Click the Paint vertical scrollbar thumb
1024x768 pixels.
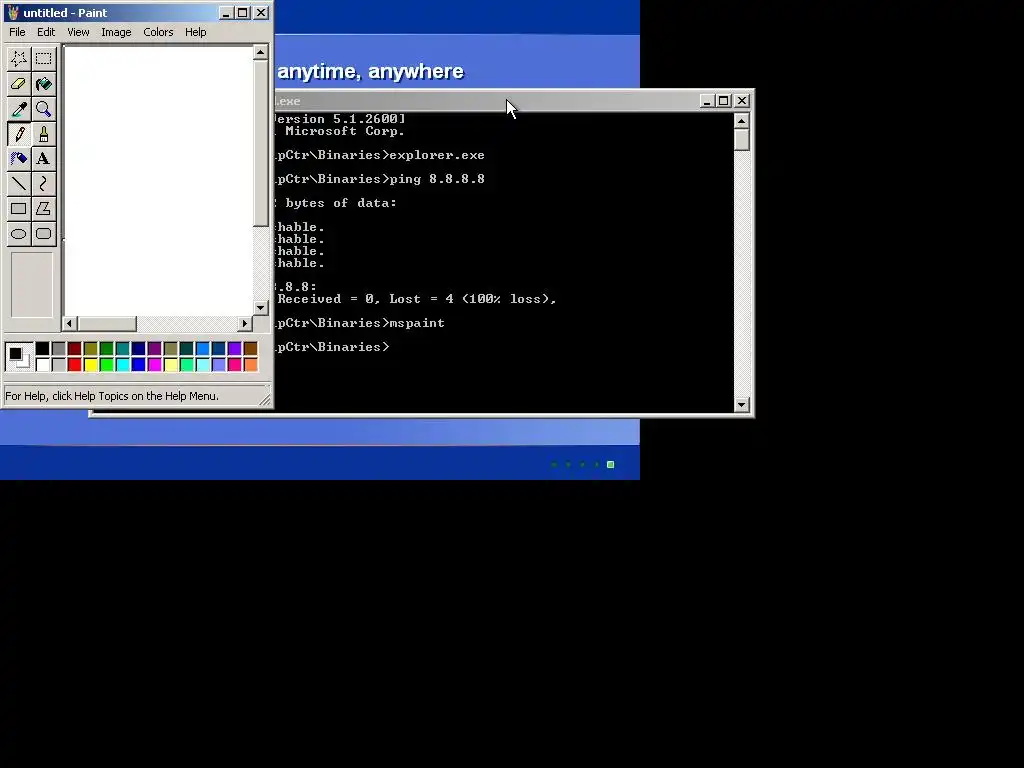(261, 144)
